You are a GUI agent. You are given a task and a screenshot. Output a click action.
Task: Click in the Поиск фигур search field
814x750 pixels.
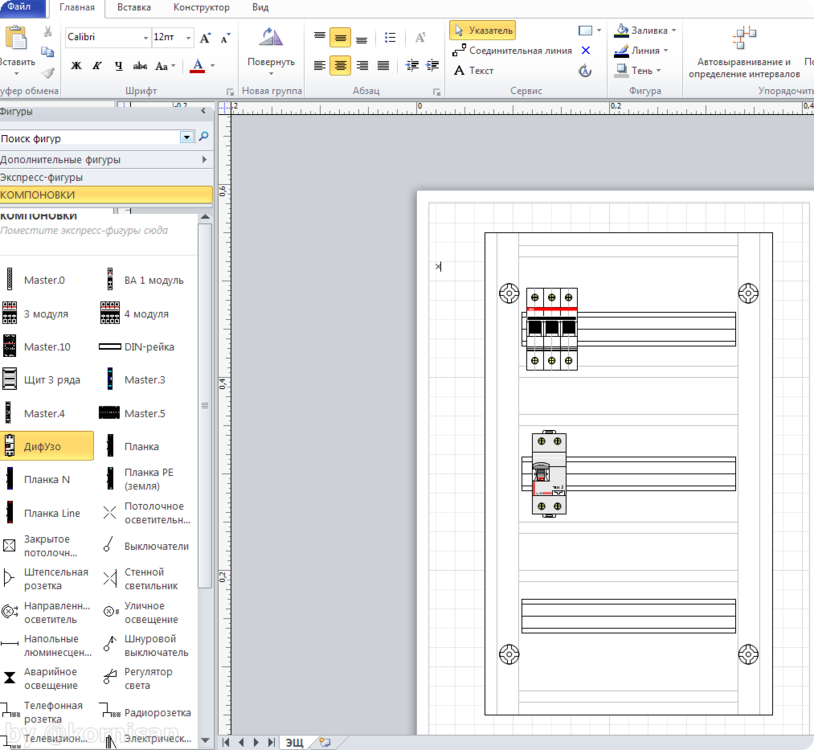(x=90, y=138)
